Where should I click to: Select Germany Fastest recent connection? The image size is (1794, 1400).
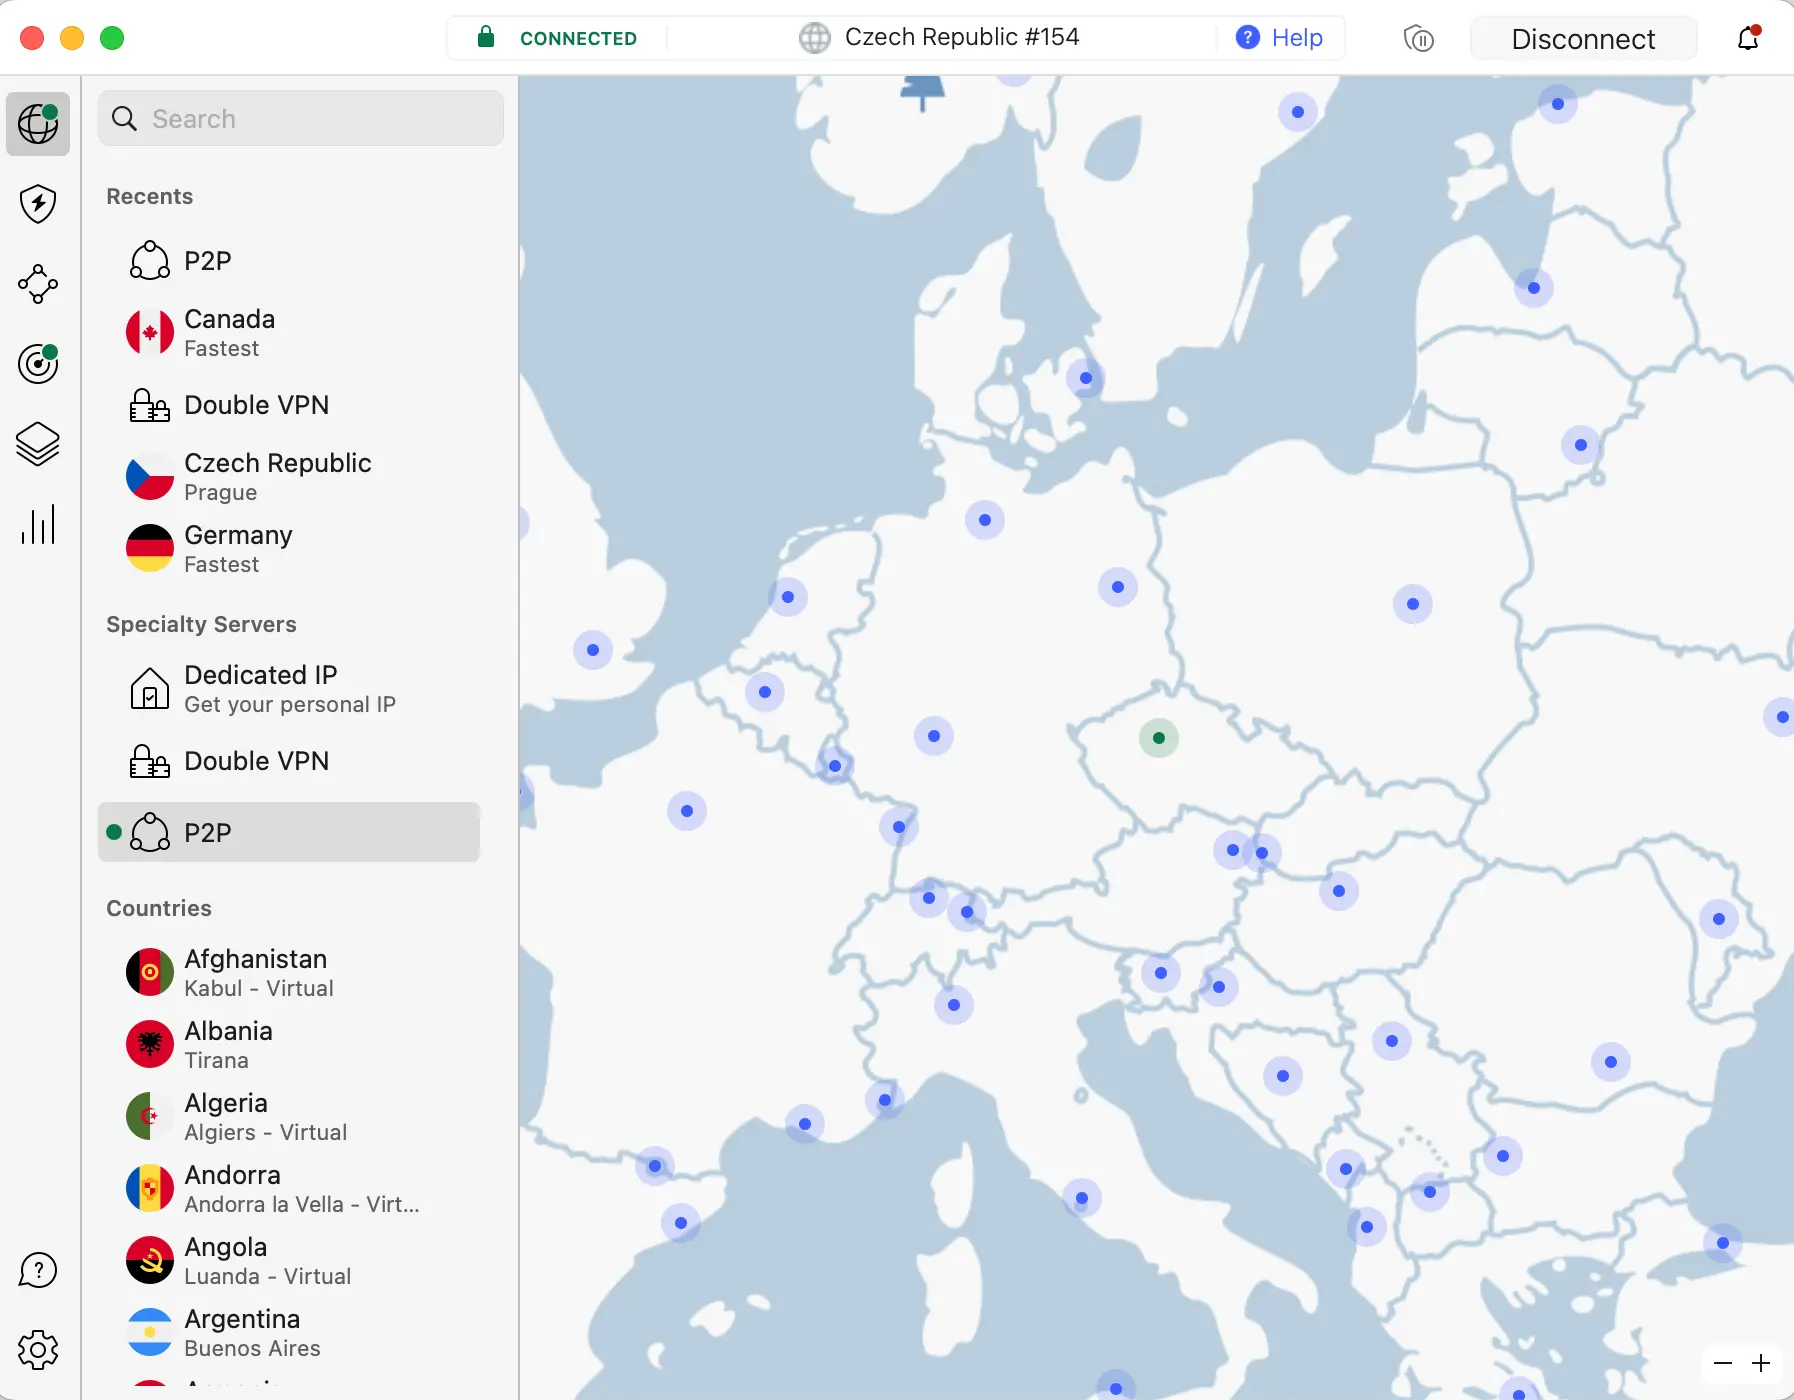click(289, 549)
